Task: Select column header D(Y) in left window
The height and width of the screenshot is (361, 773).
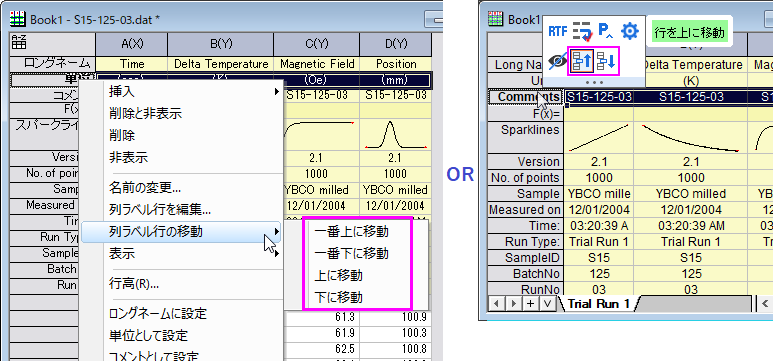Action: coord(396,44)
